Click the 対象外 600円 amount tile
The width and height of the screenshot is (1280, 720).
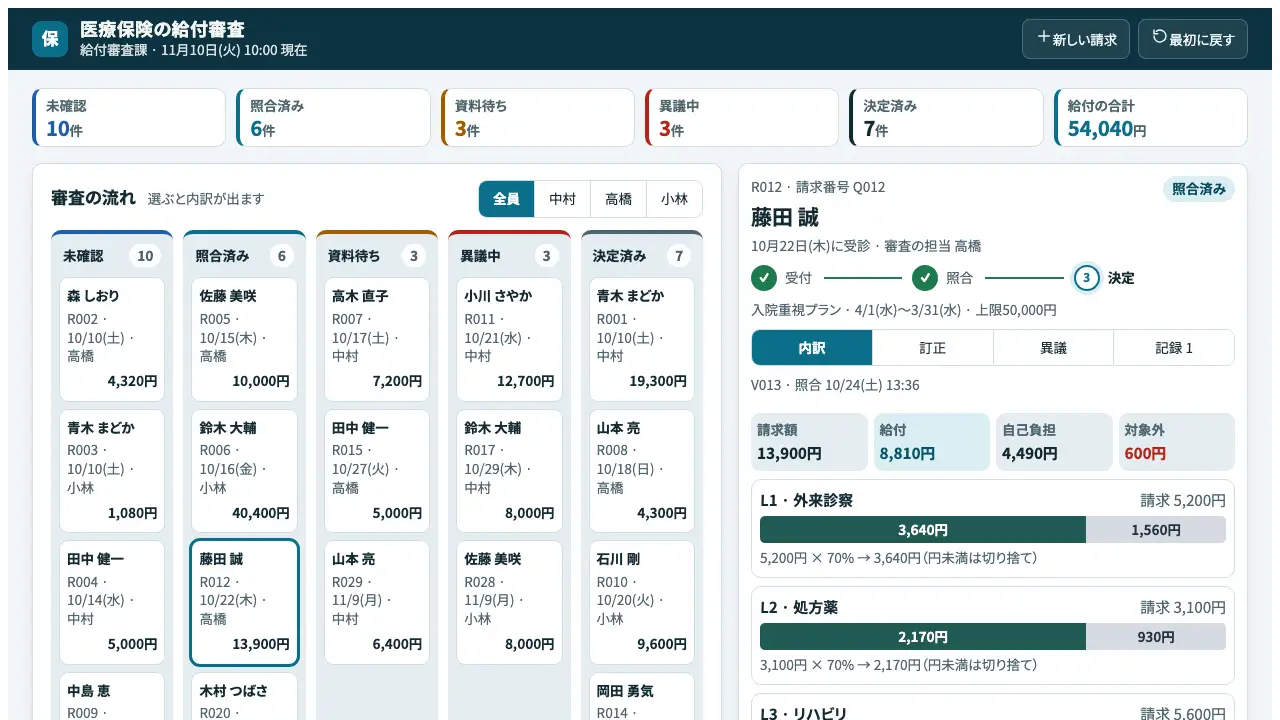tap(1177, 442)
